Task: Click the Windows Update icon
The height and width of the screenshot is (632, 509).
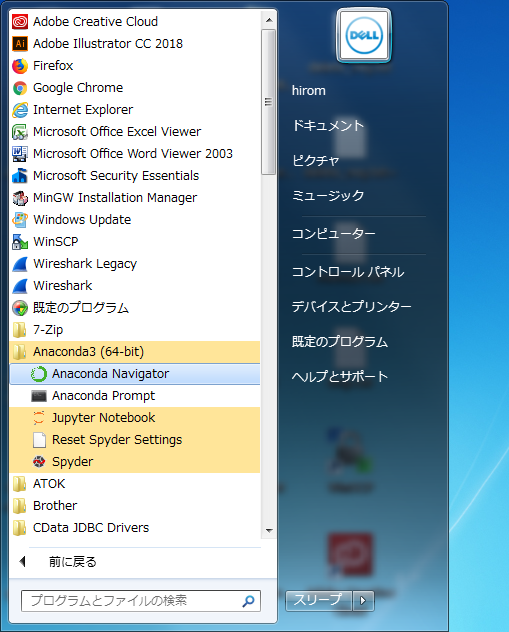Action: pos(20,220)
